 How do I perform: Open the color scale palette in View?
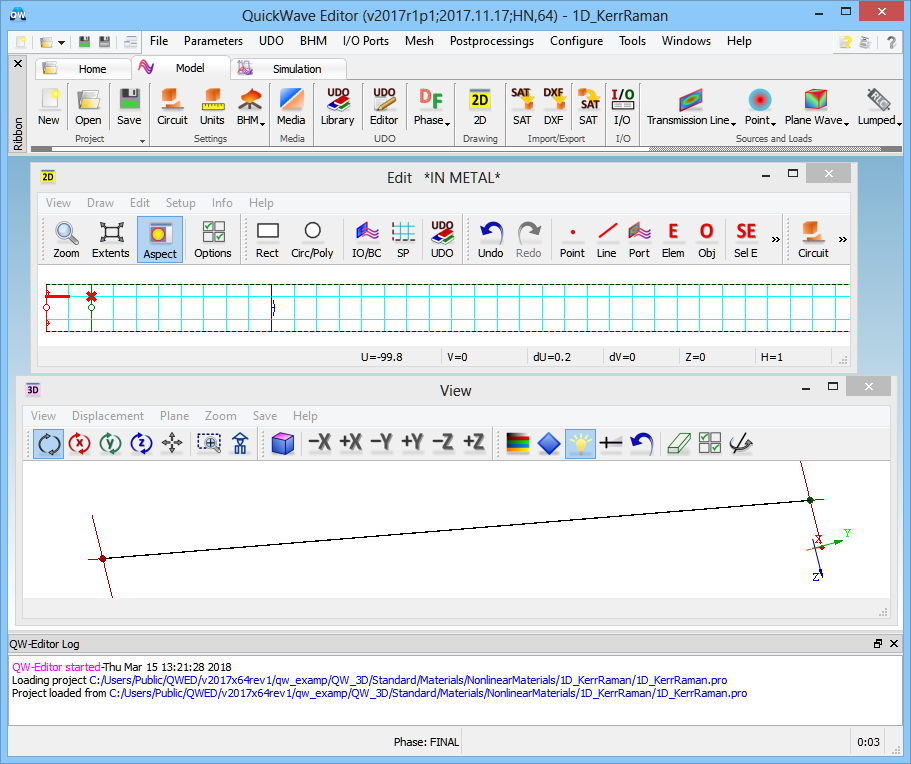516,443
